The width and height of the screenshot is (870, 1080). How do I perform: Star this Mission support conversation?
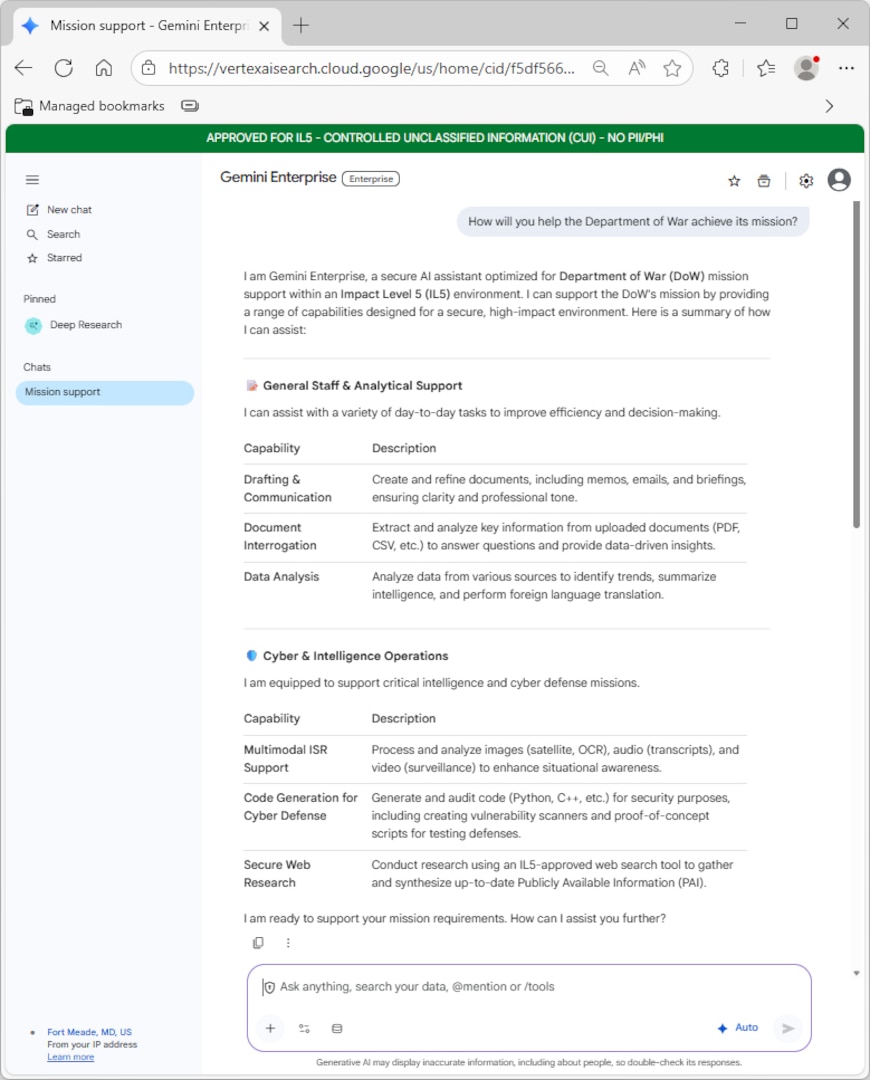[734, 181]
